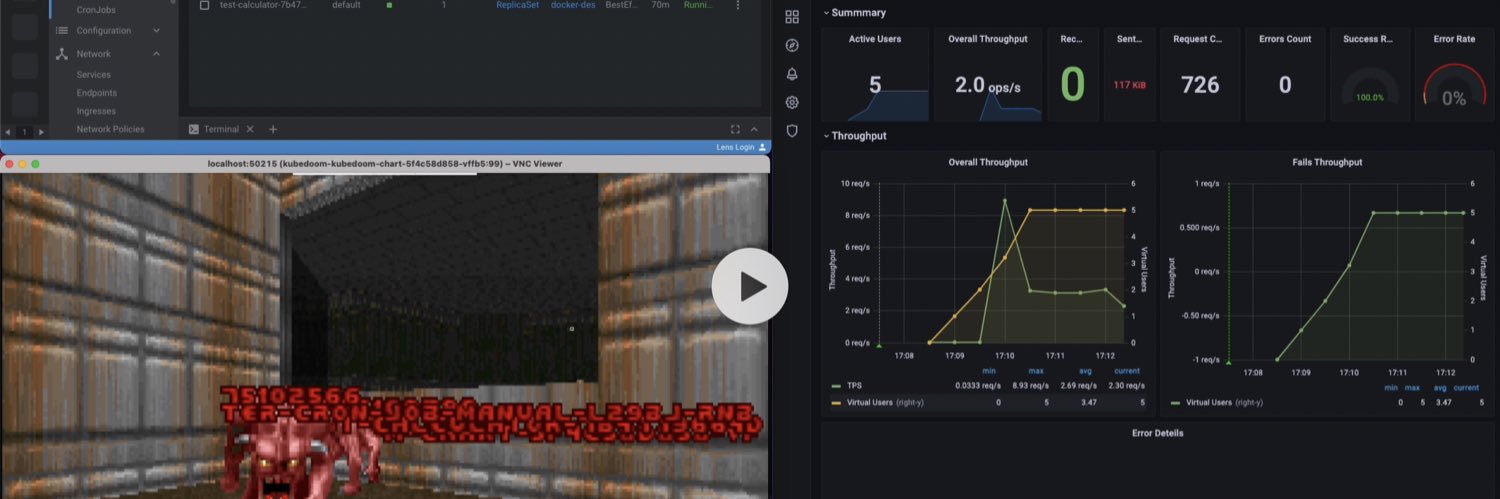Sort Overall Throughput legend by max column

tap(1036, 371)
